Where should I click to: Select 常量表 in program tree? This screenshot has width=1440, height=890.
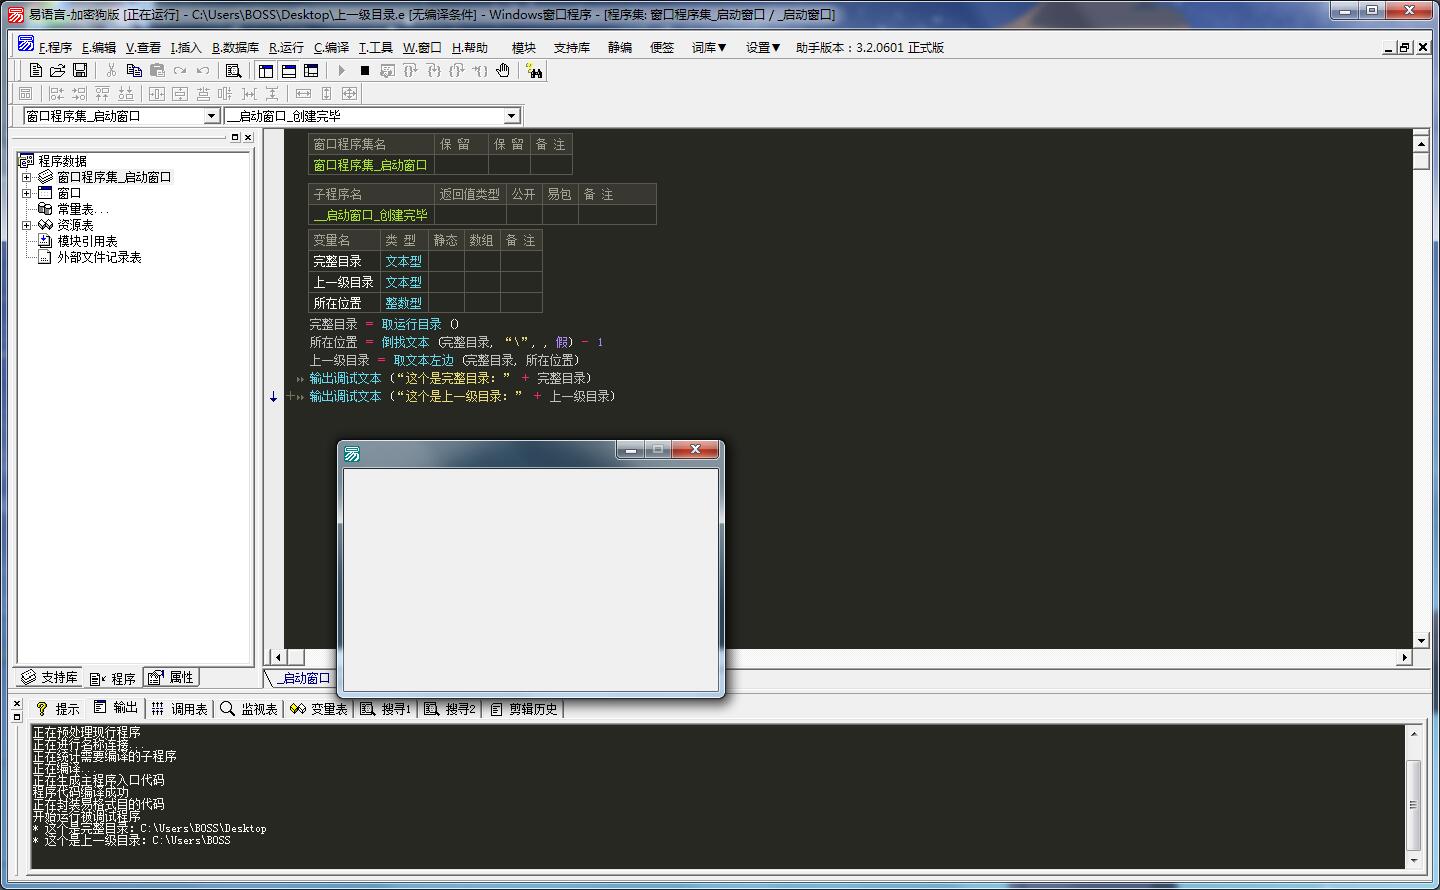pos(82,209)
